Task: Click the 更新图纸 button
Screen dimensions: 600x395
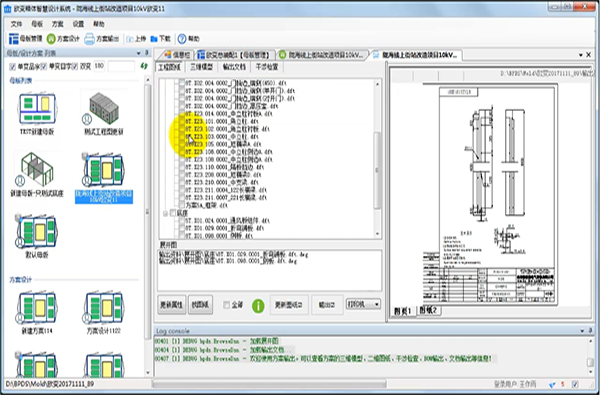Action: [289, 305]
